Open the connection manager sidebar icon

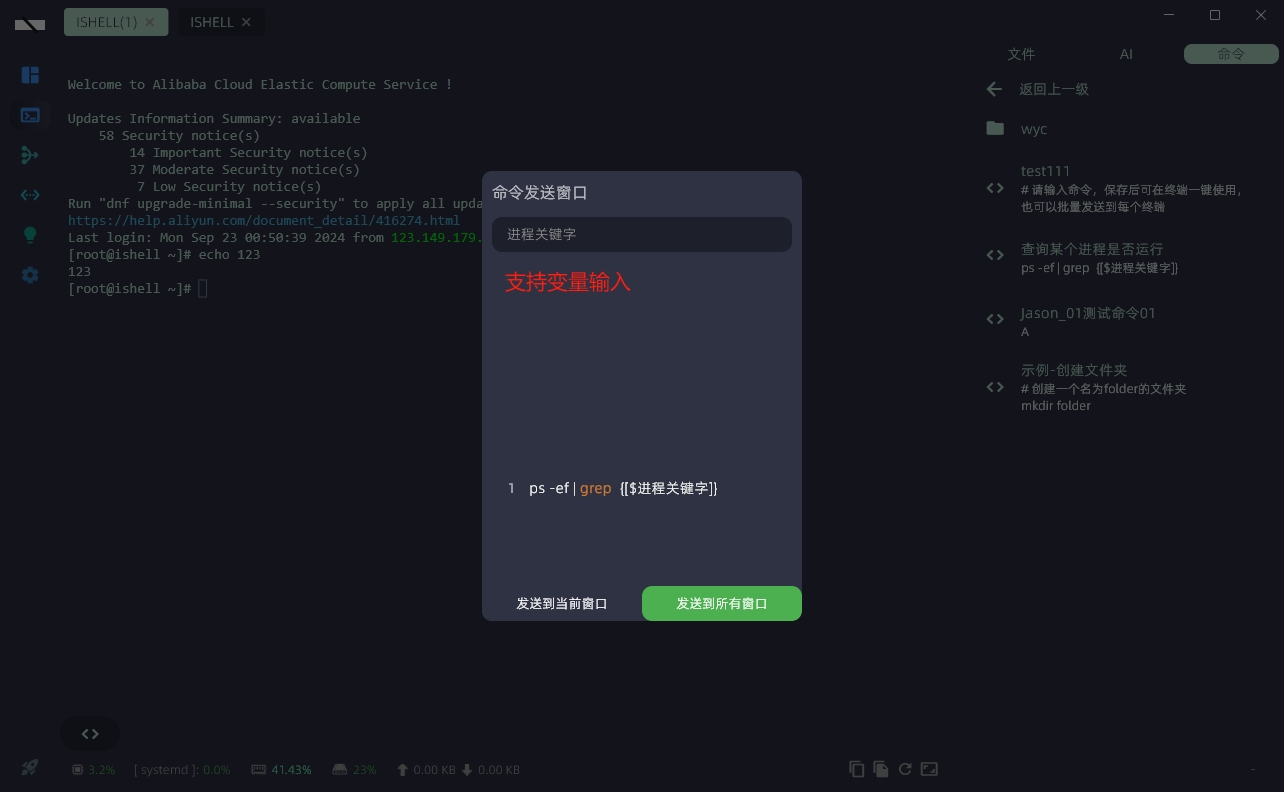coord(30,155)
